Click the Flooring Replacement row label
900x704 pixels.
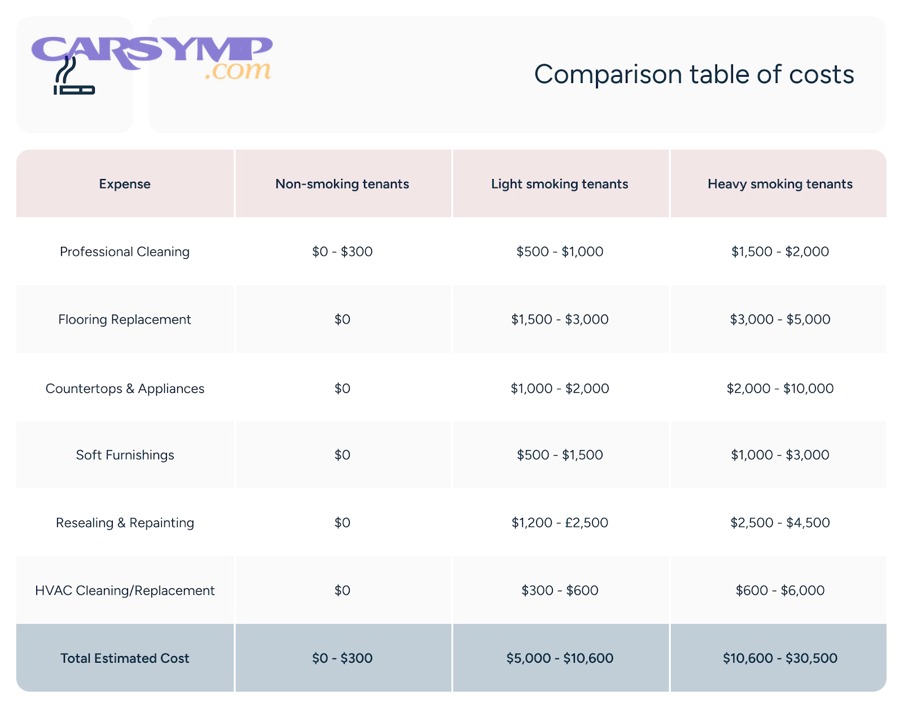125,320
